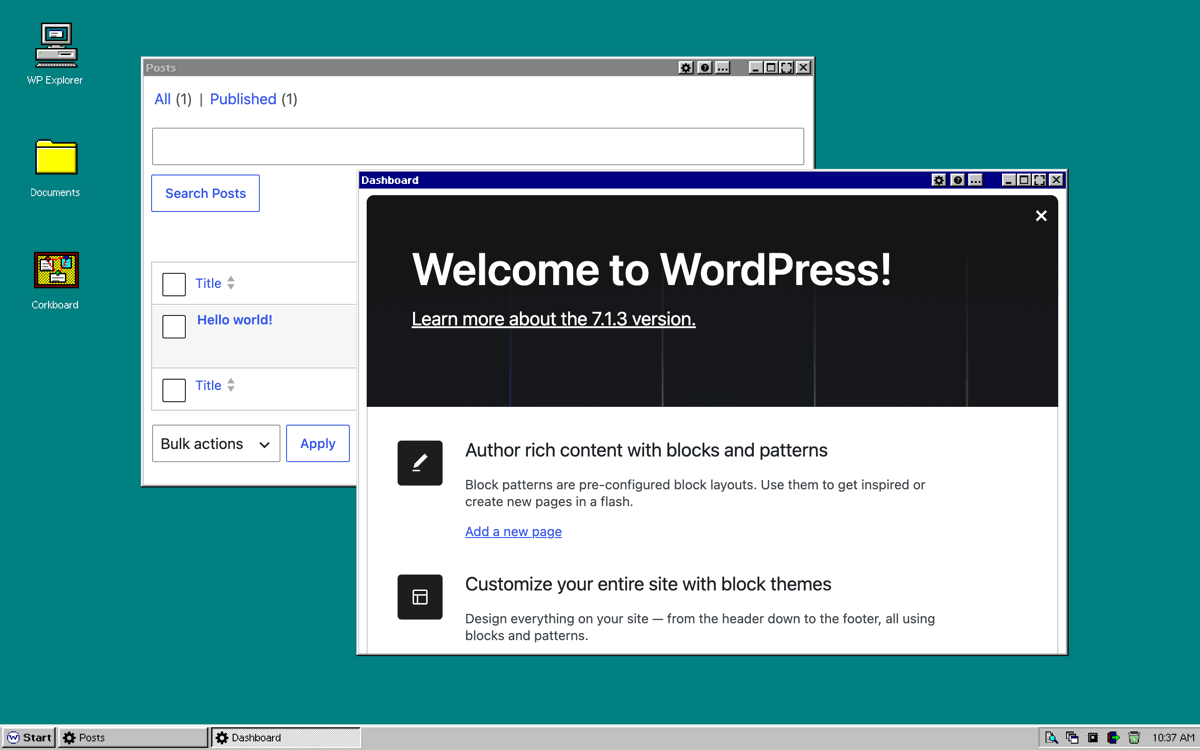Screen dimensions: 1200x750
Task: Filter posts by Published
Action: (x=243, y=99)
